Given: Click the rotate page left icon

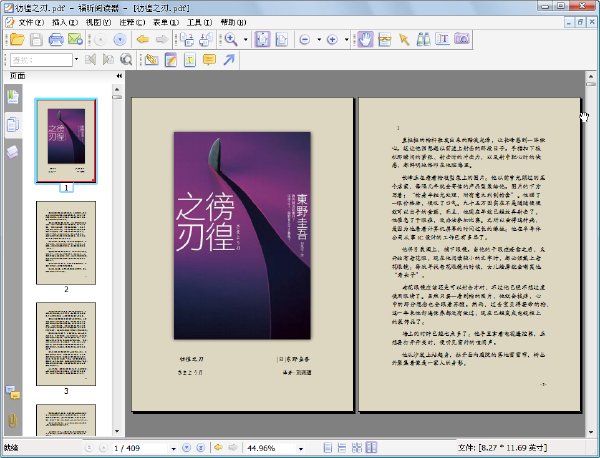Looking at the screenshot, I should click(187, 39).
